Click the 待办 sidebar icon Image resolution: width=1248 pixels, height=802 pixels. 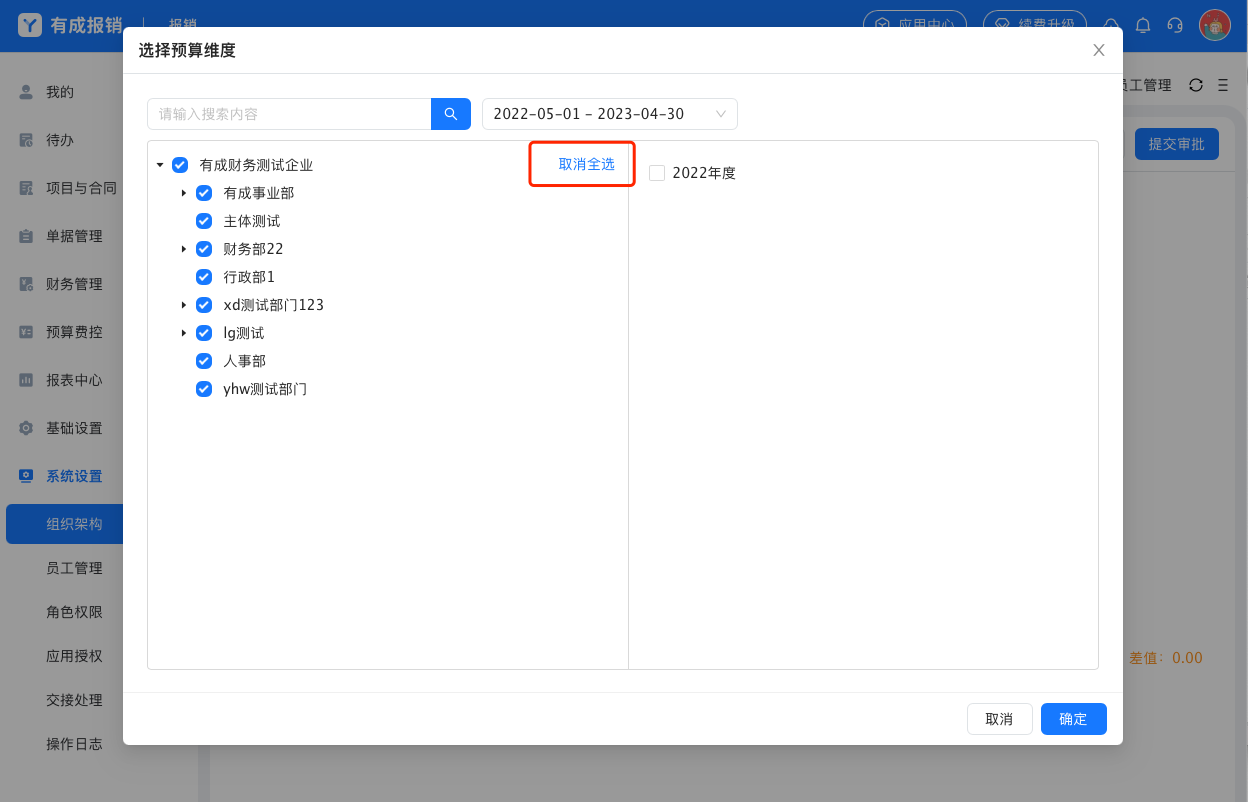(27, 140)
